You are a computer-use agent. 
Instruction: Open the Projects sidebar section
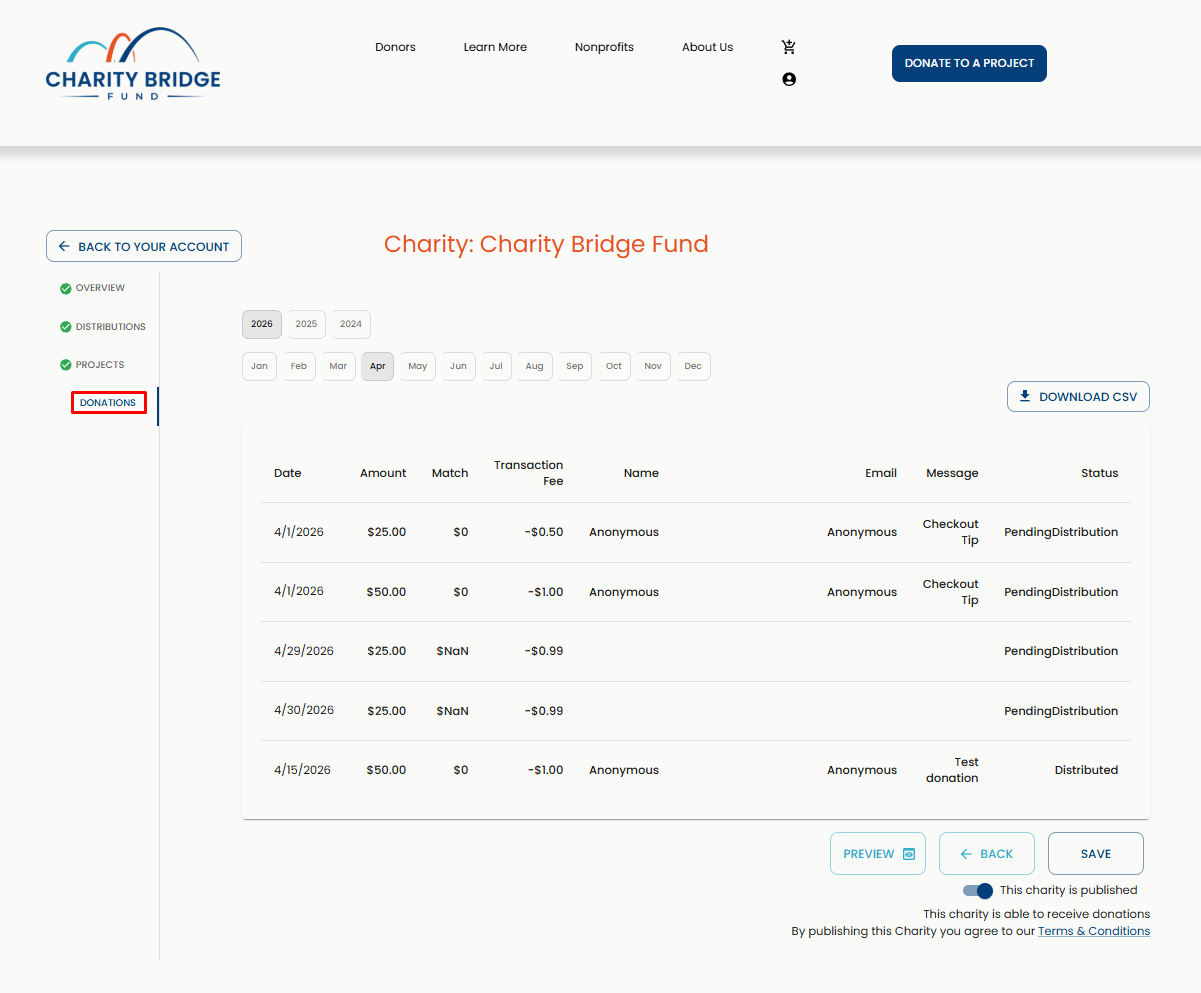coord(100,365)
